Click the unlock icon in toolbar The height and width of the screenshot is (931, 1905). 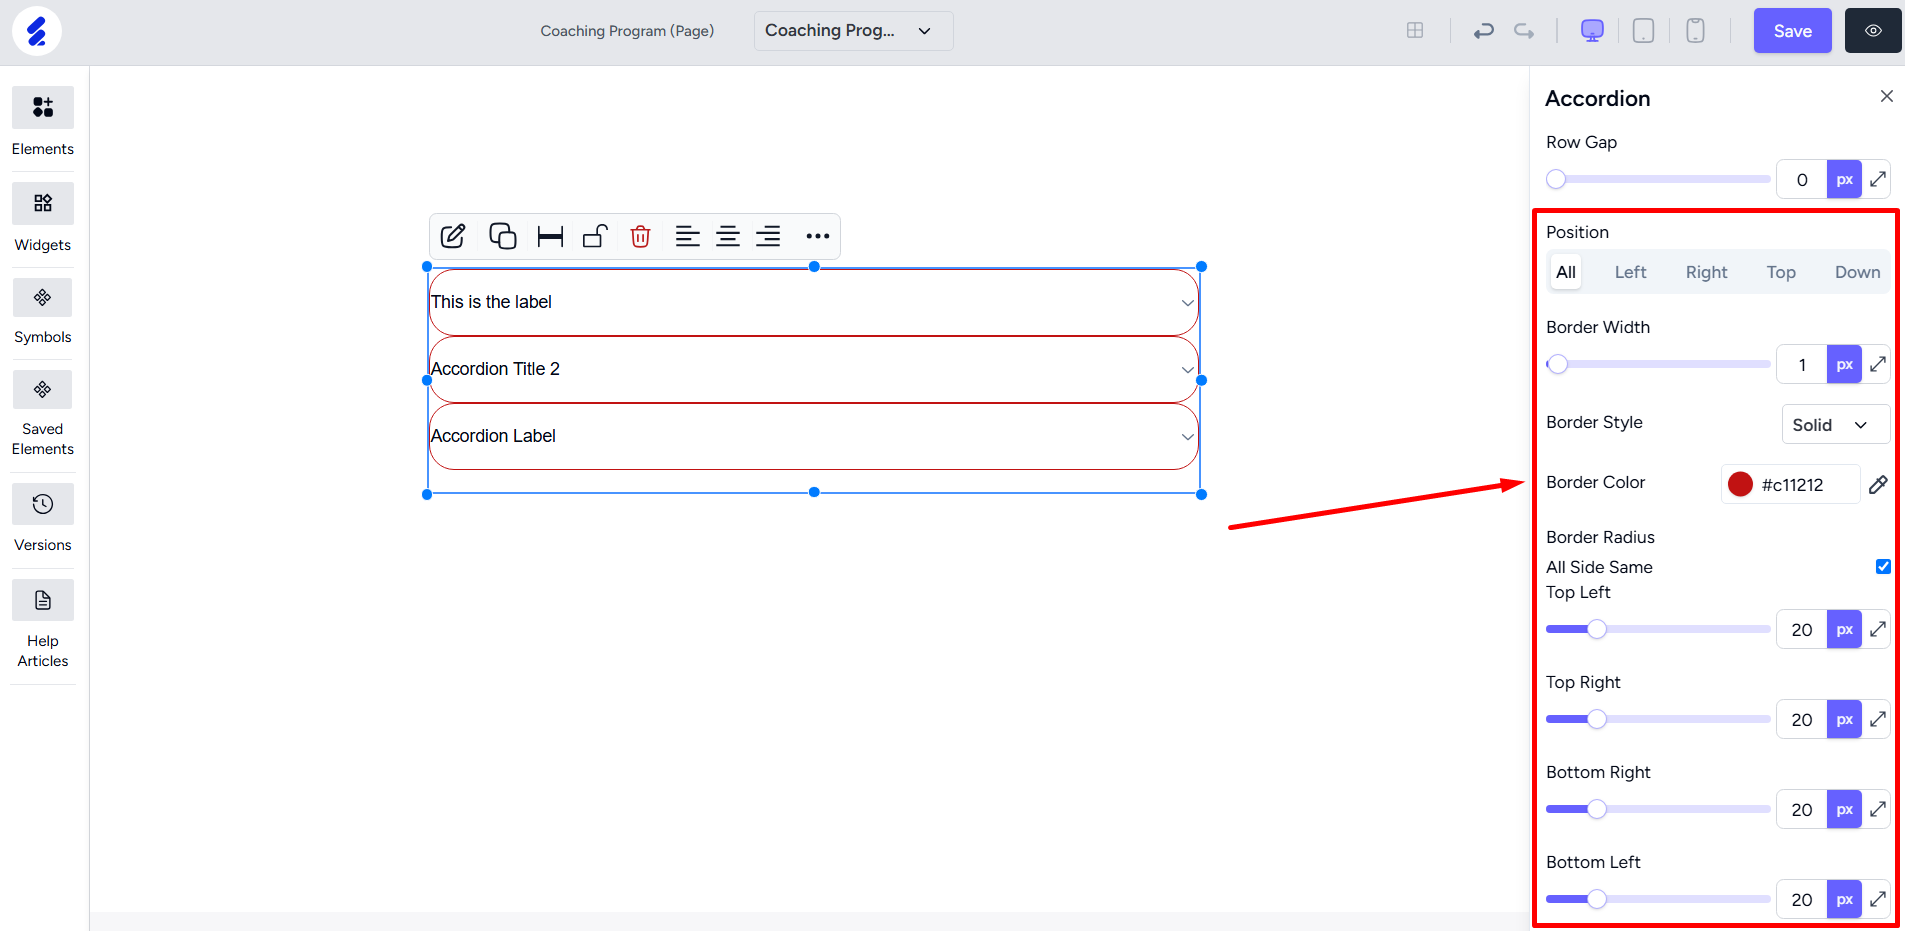tap(595, 236)
